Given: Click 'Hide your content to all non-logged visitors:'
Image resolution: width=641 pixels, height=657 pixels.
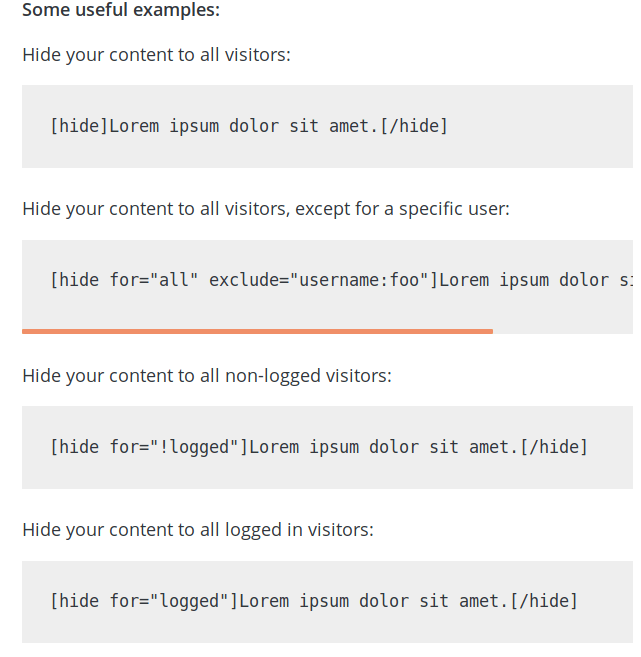Looking at the screenshot, I should (207, 376).
